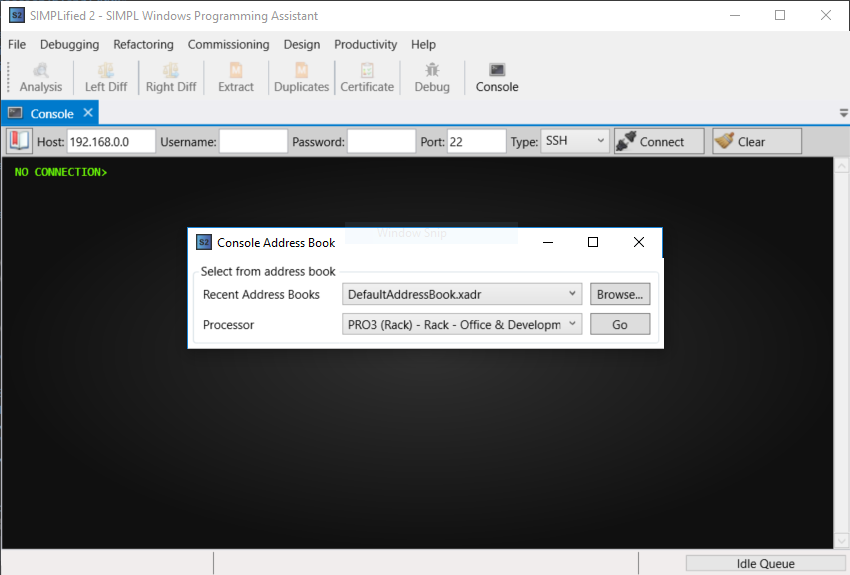
Task: Focus the Port input field
Action: 476,141
